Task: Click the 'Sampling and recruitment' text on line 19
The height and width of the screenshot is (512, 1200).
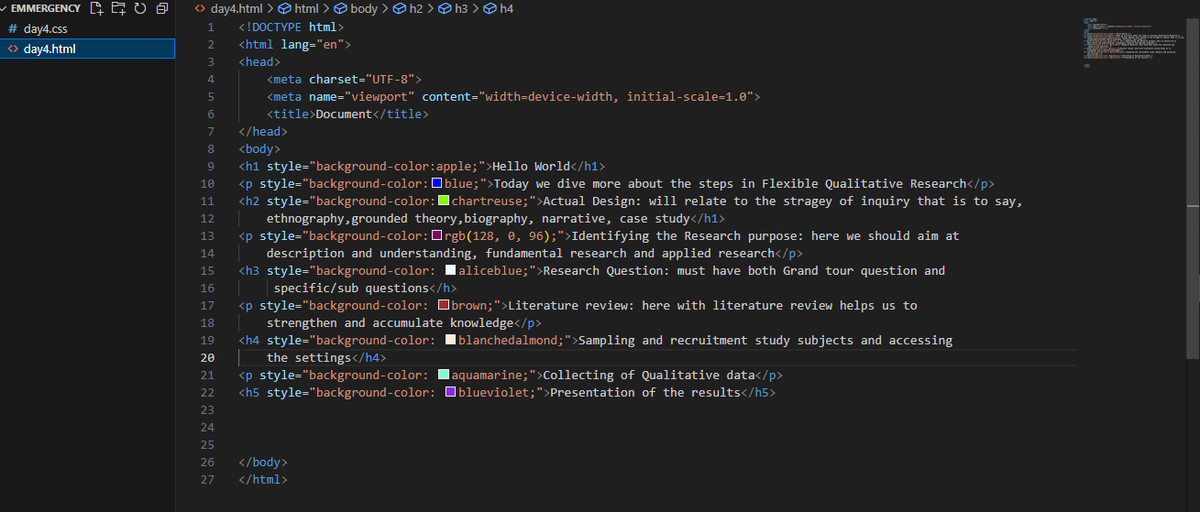Action: click(x=664, y=340)
